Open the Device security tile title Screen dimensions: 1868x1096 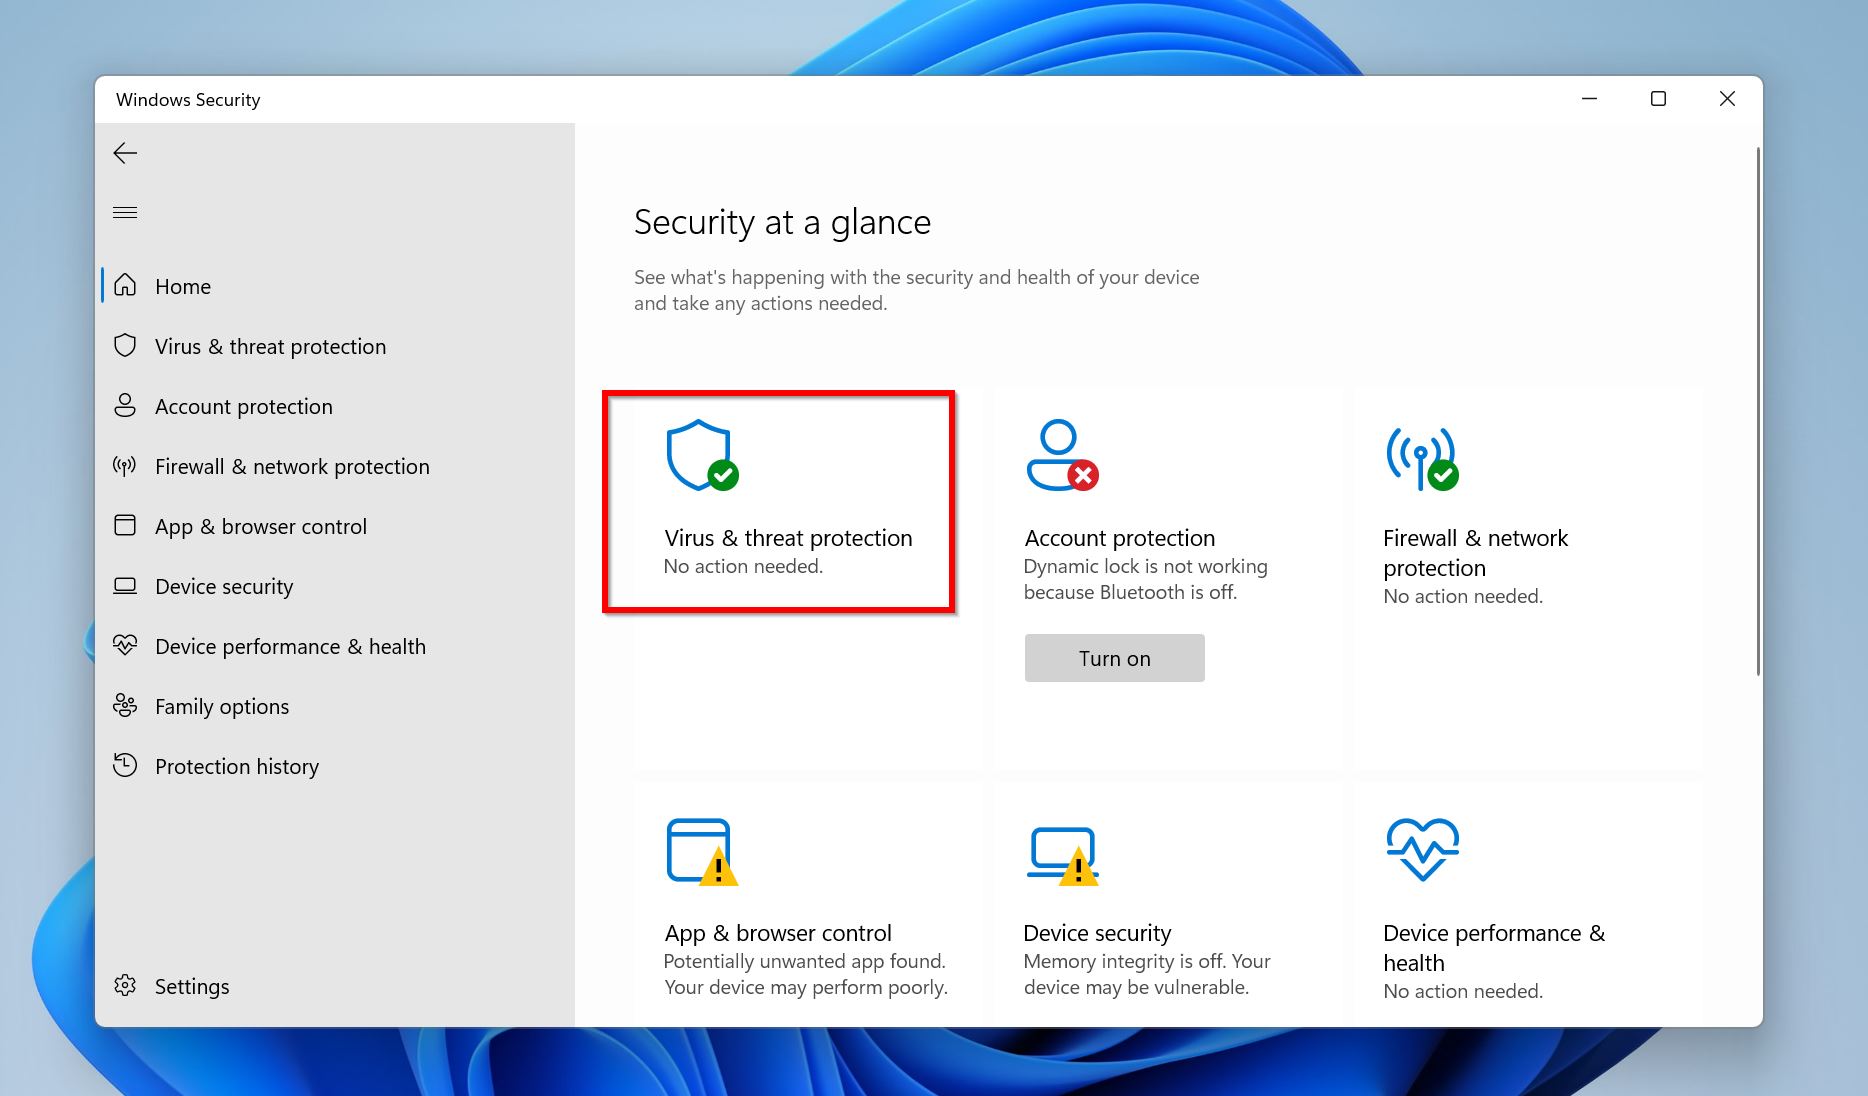(x=1097, y=933)
